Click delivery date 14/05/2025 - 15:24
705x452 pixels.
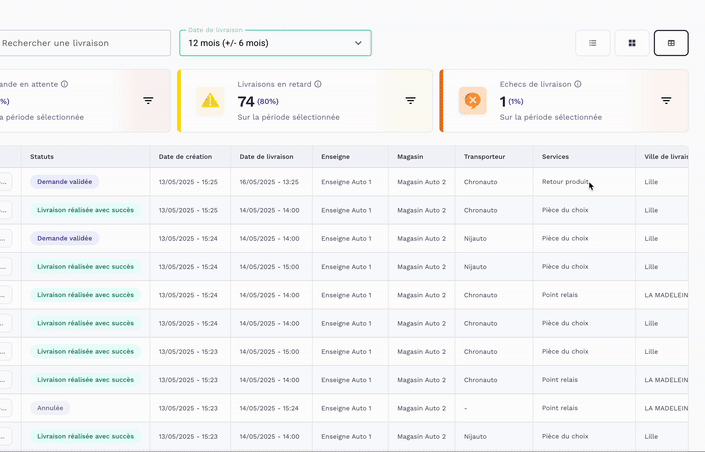pos(269,408)
